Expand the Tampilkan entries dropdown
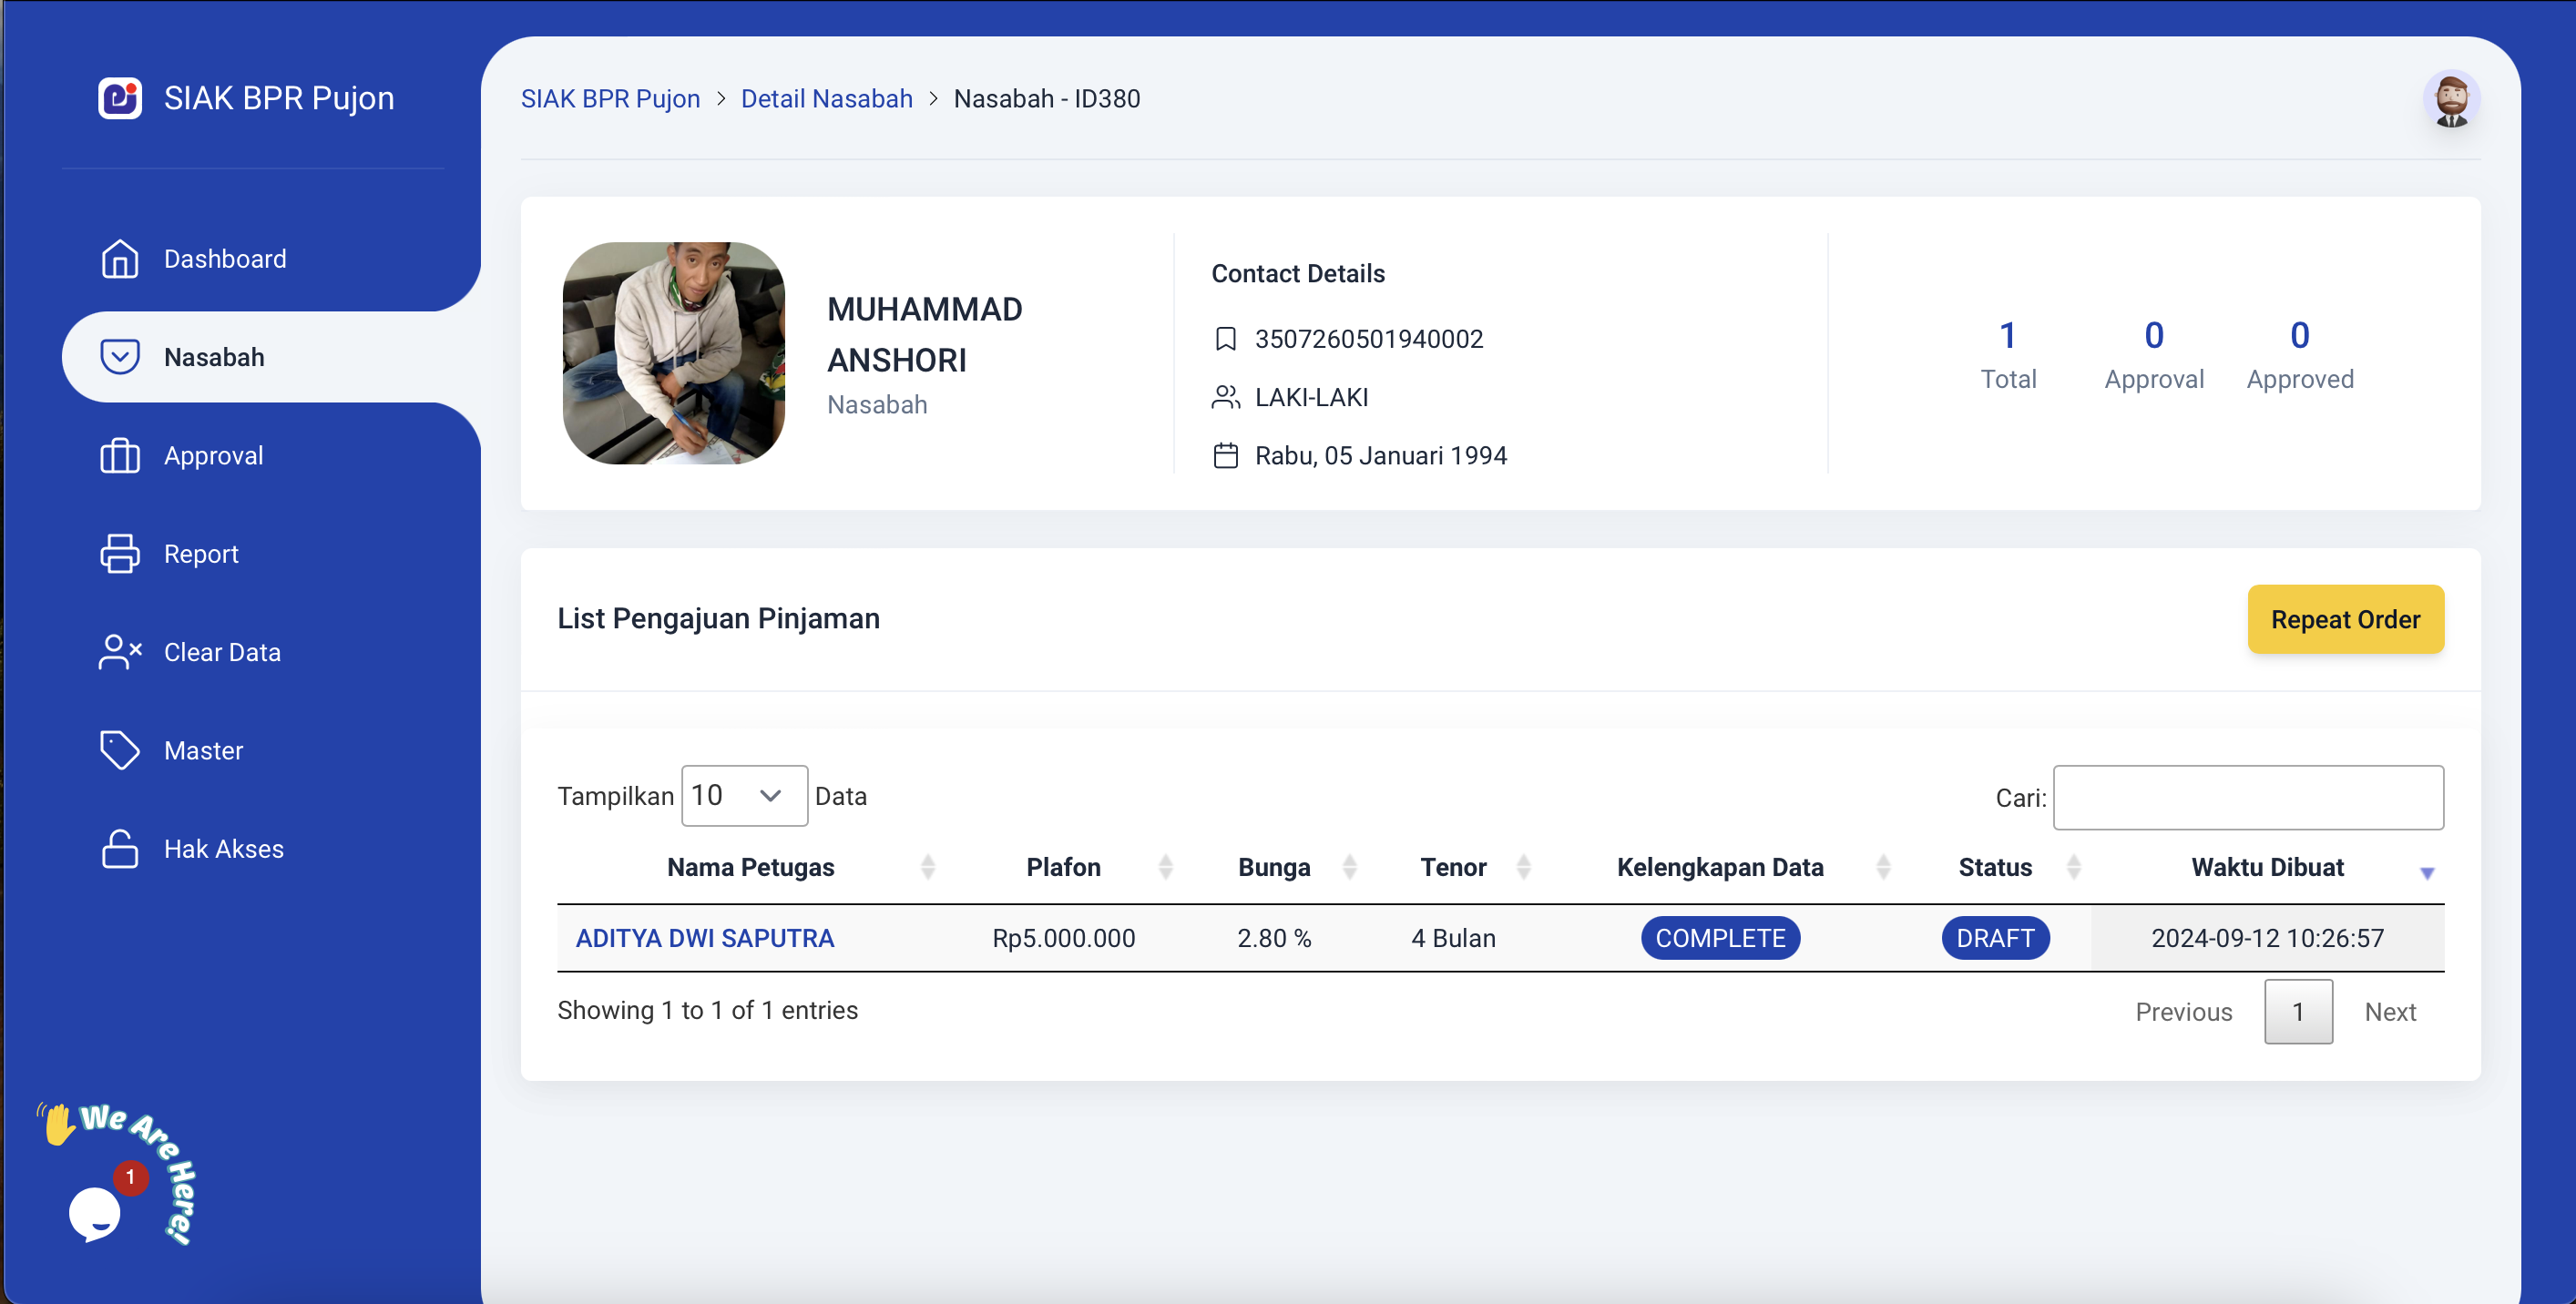This screenshot has height=1304, width=2576. (x=743, y=796)
